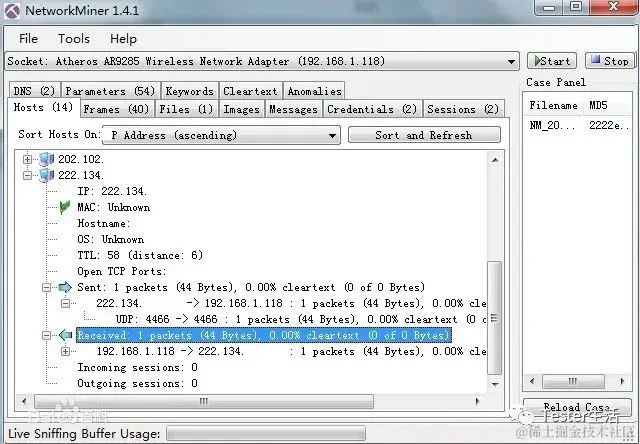Click the Live Sniffing Buffer Usage progress bar
This screenshot has width=640, height=444.
coord(266,433)
